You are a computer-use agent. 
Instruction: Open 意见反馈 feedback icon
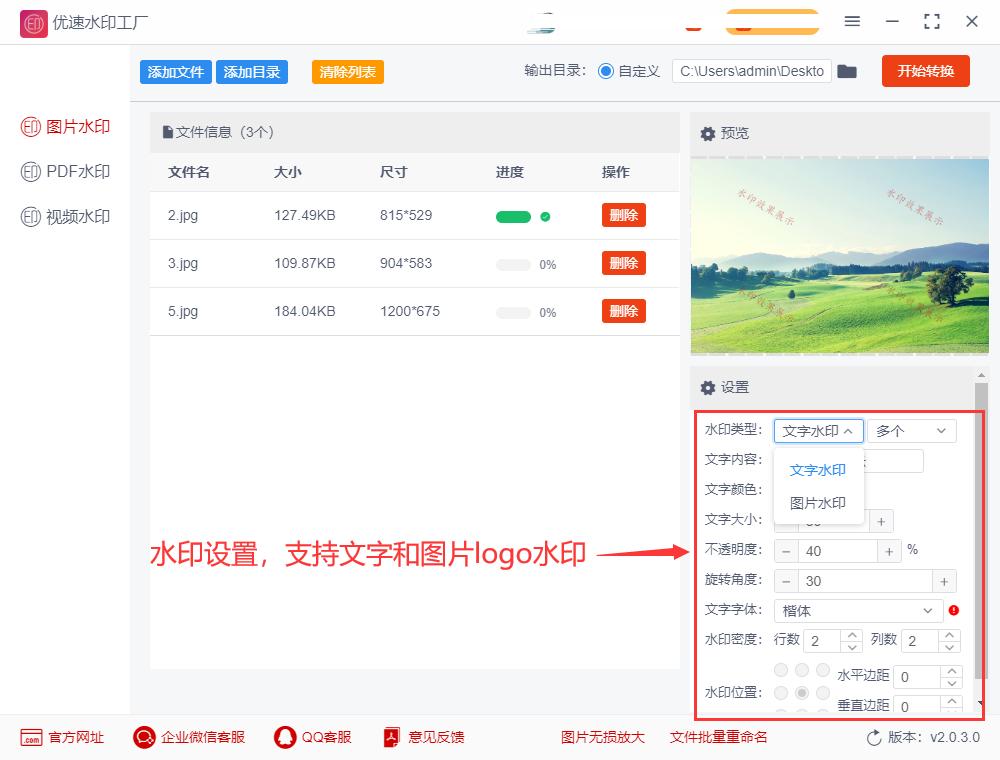(392, 737)
